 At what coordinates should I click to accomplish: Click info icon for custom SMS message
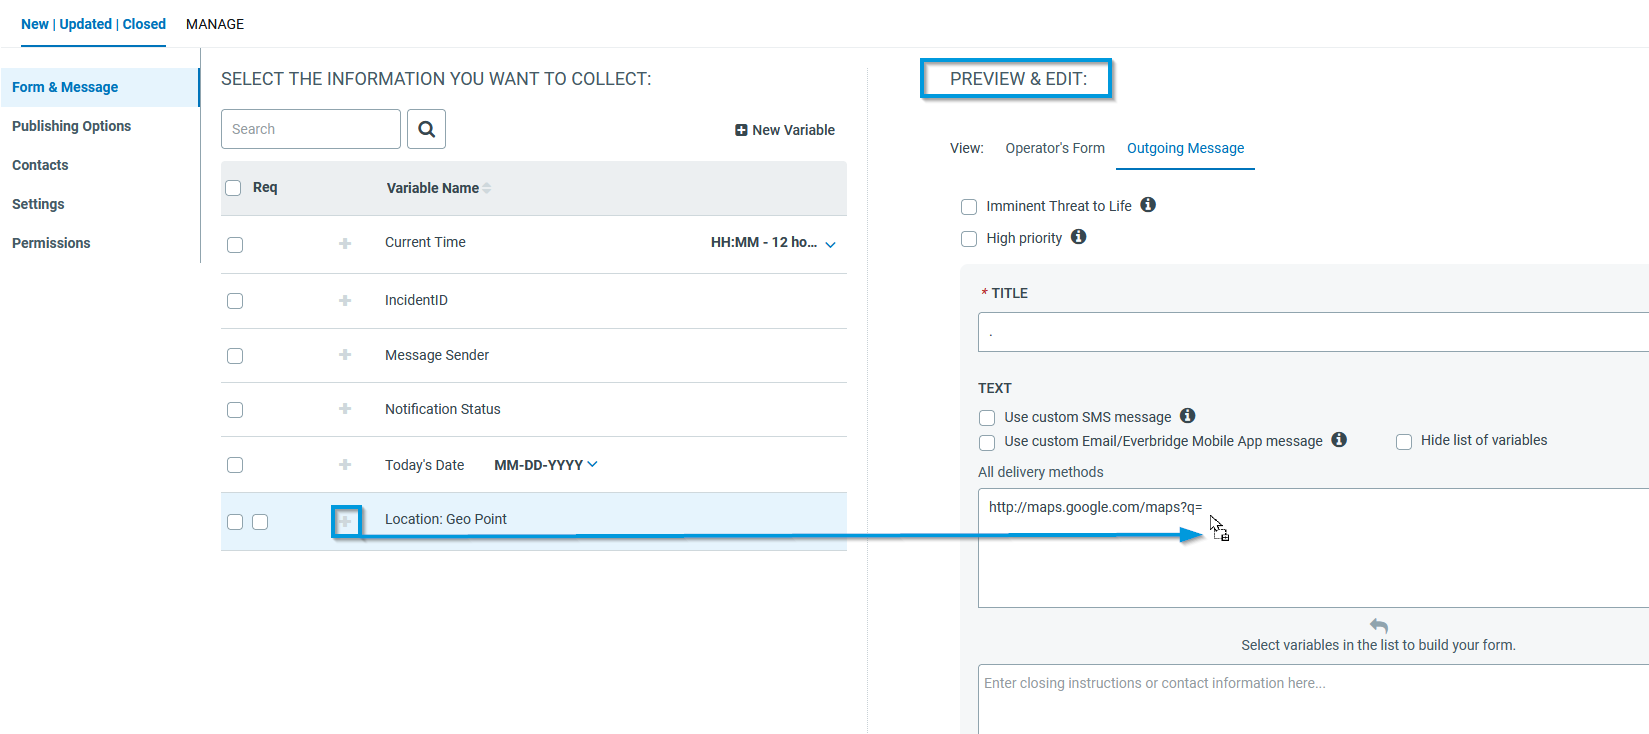coord(1187,416)
